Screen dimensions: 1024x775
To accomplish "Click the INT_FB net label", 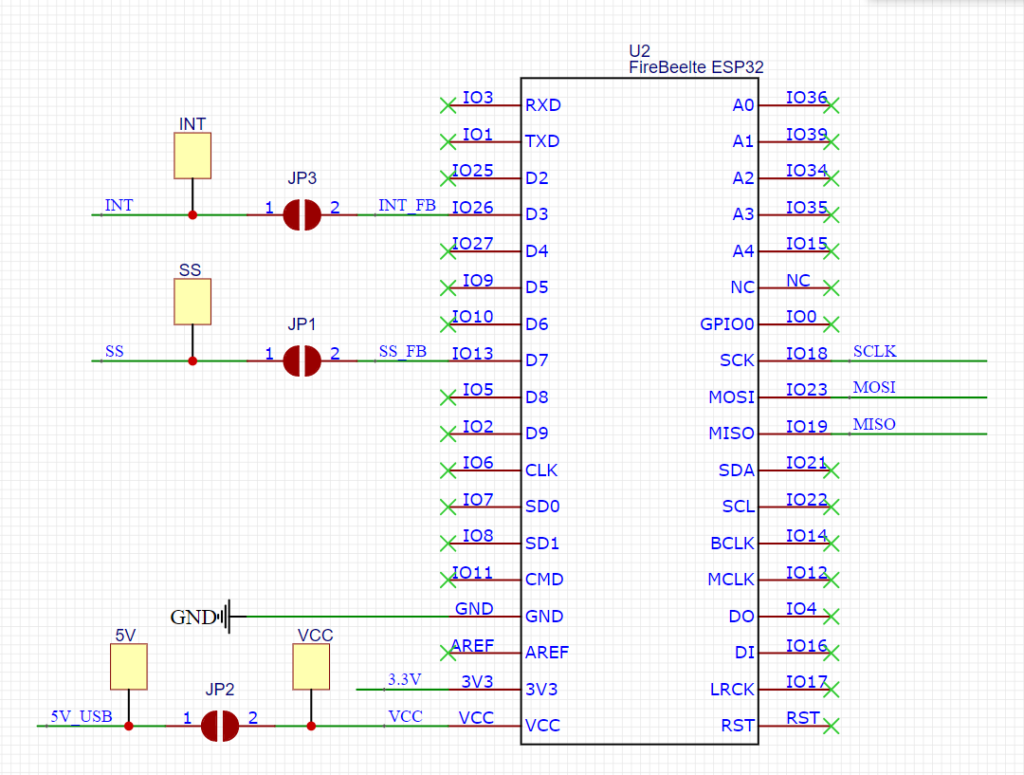I will tap(407, 205).
